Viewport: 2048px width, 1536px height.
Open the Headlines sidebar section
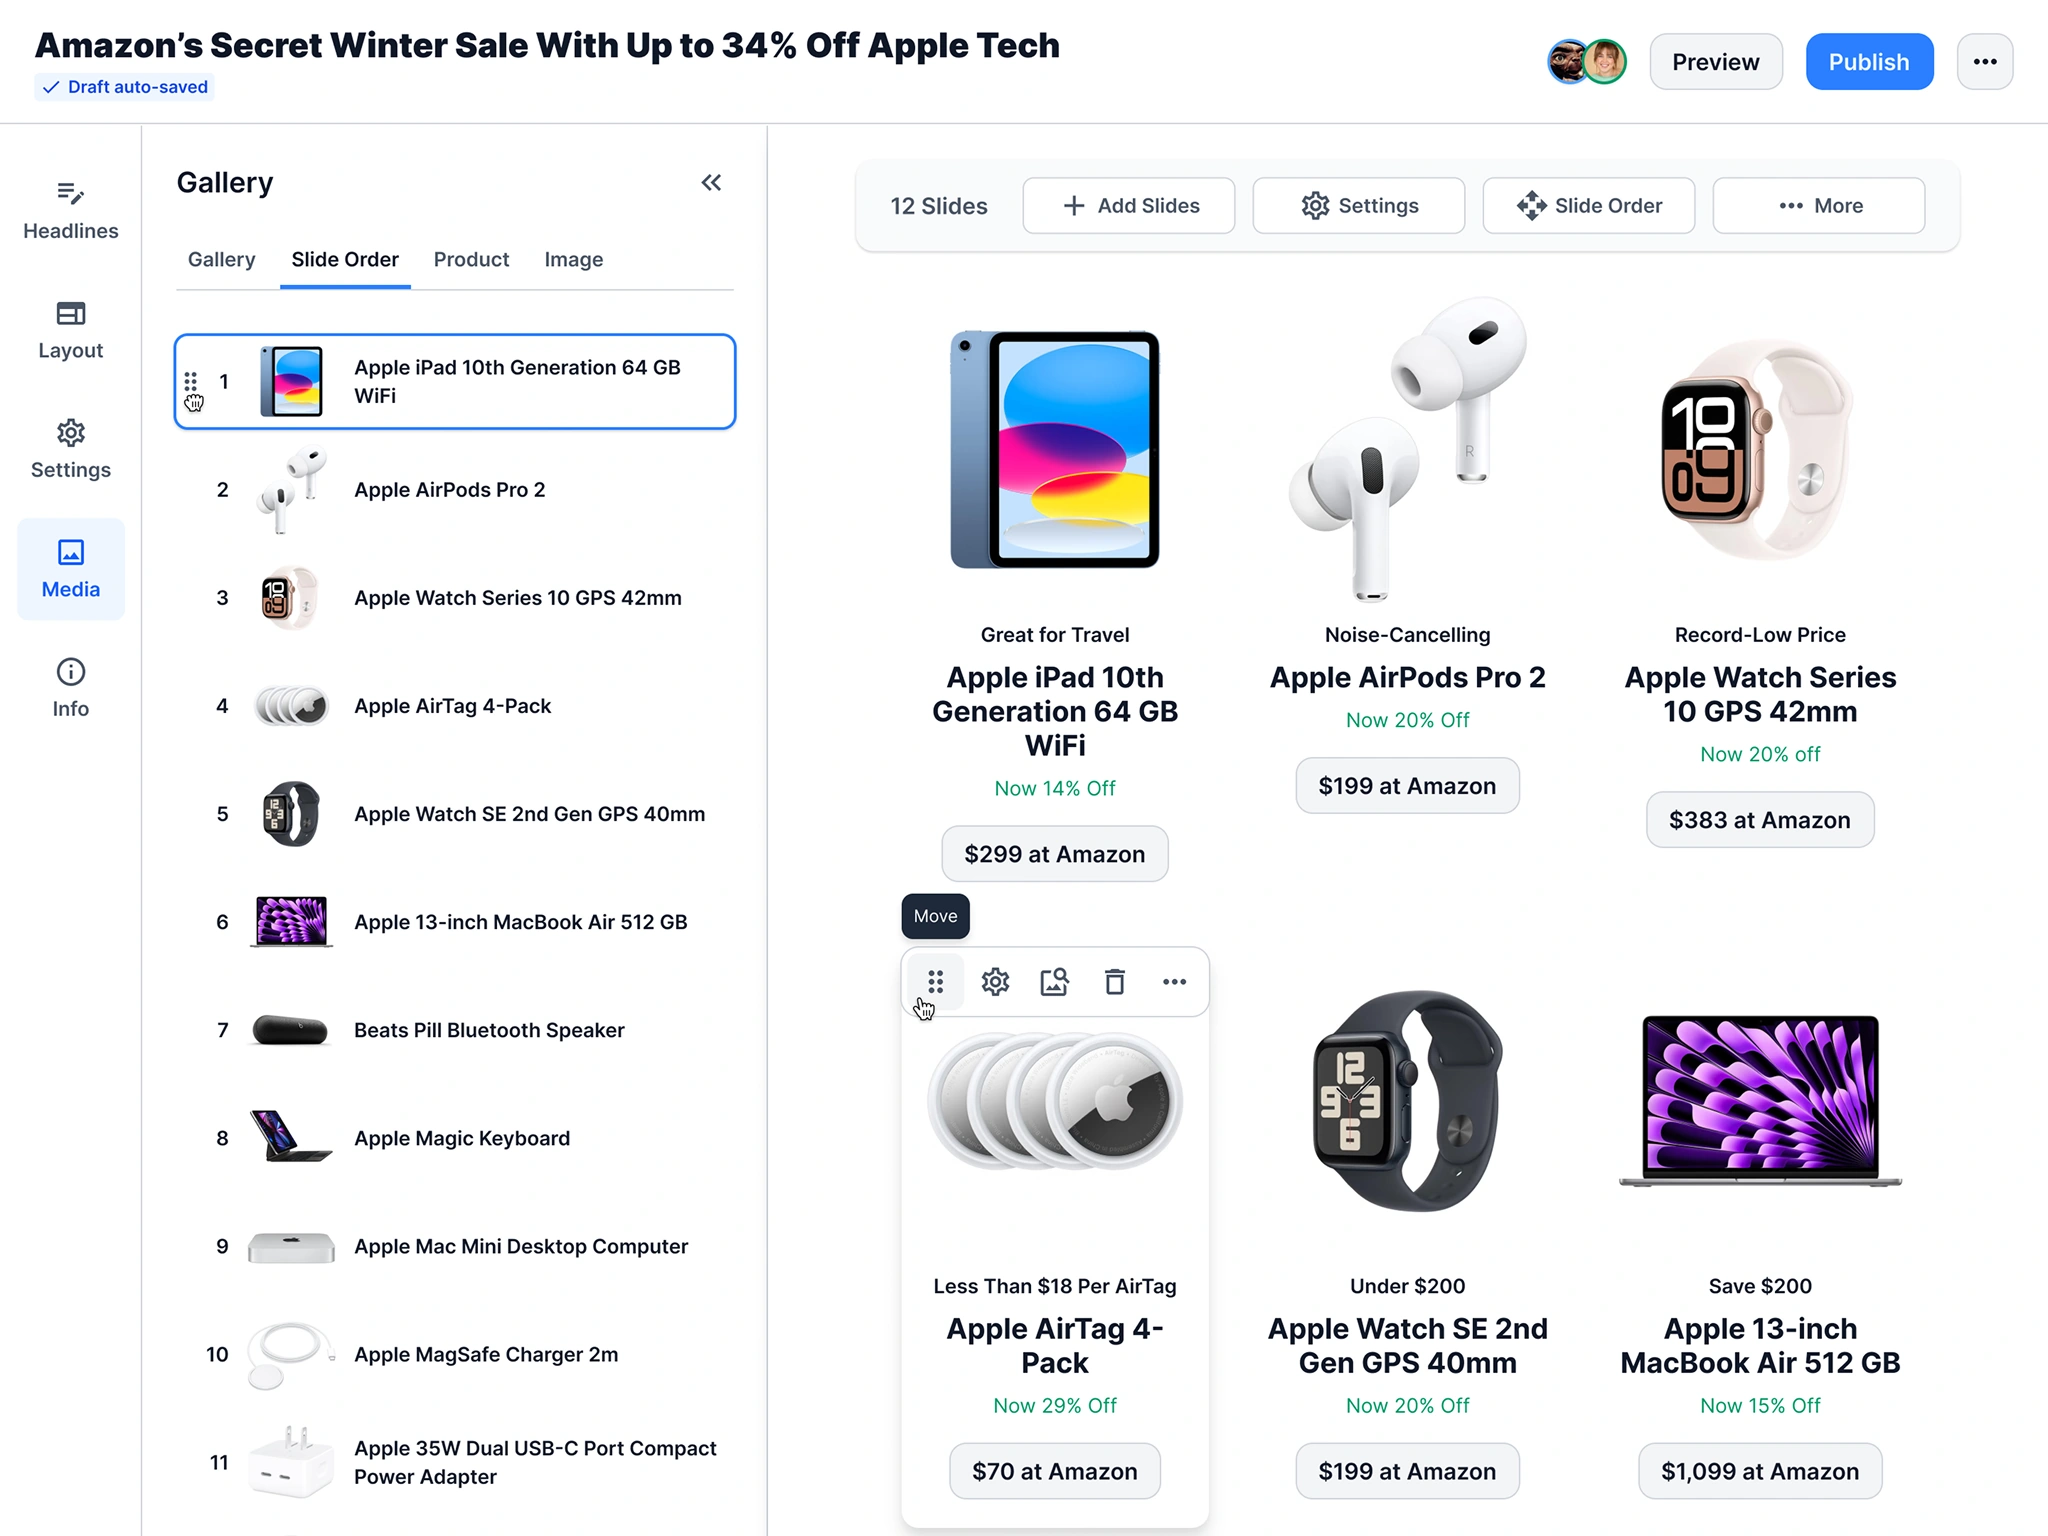(70, 211)
